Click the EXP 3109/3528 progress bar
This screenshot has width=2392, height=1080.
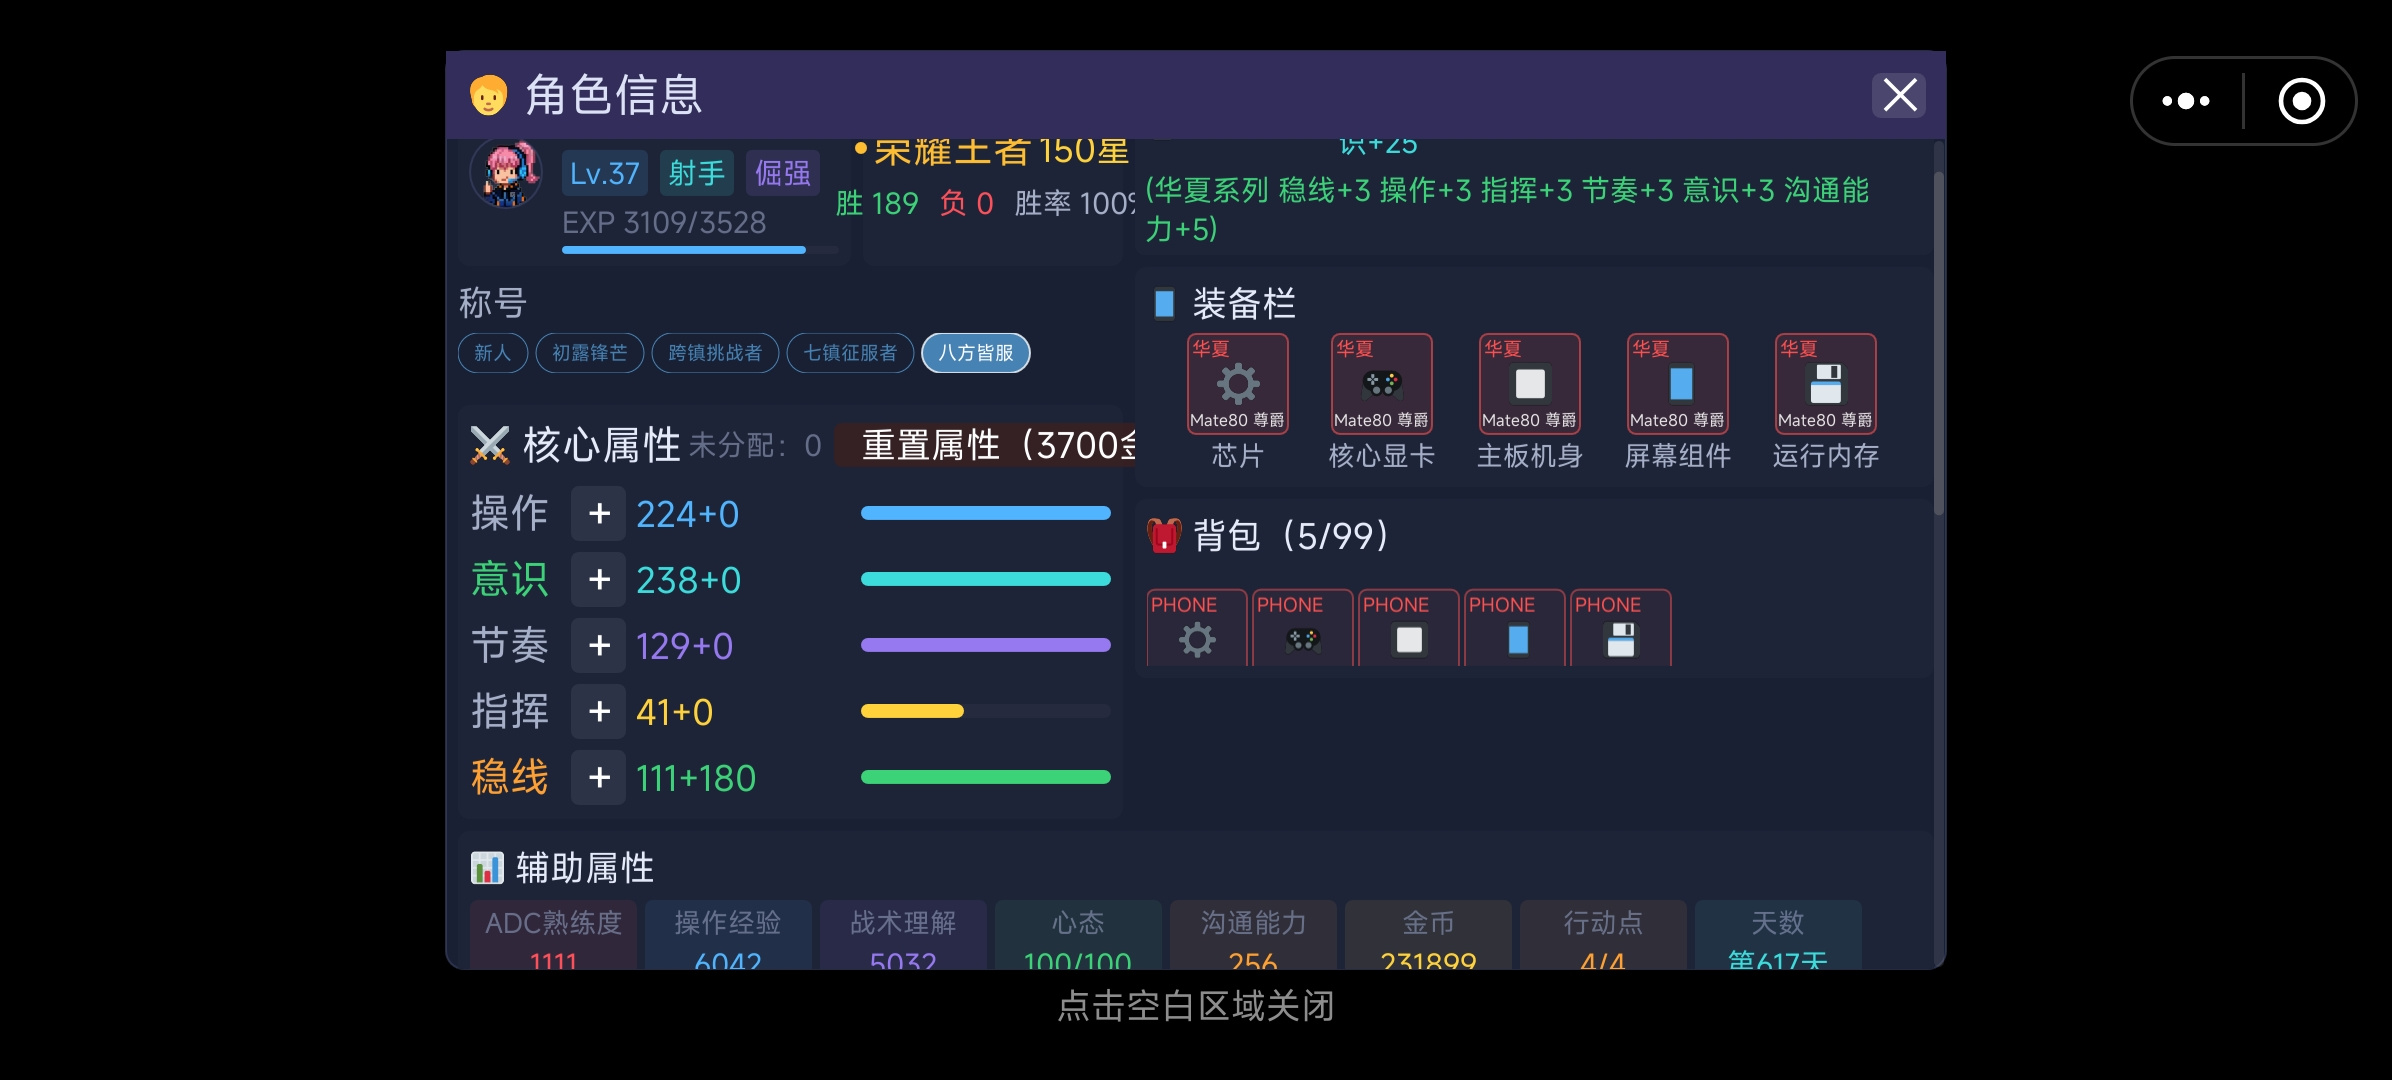coord(700,250)
